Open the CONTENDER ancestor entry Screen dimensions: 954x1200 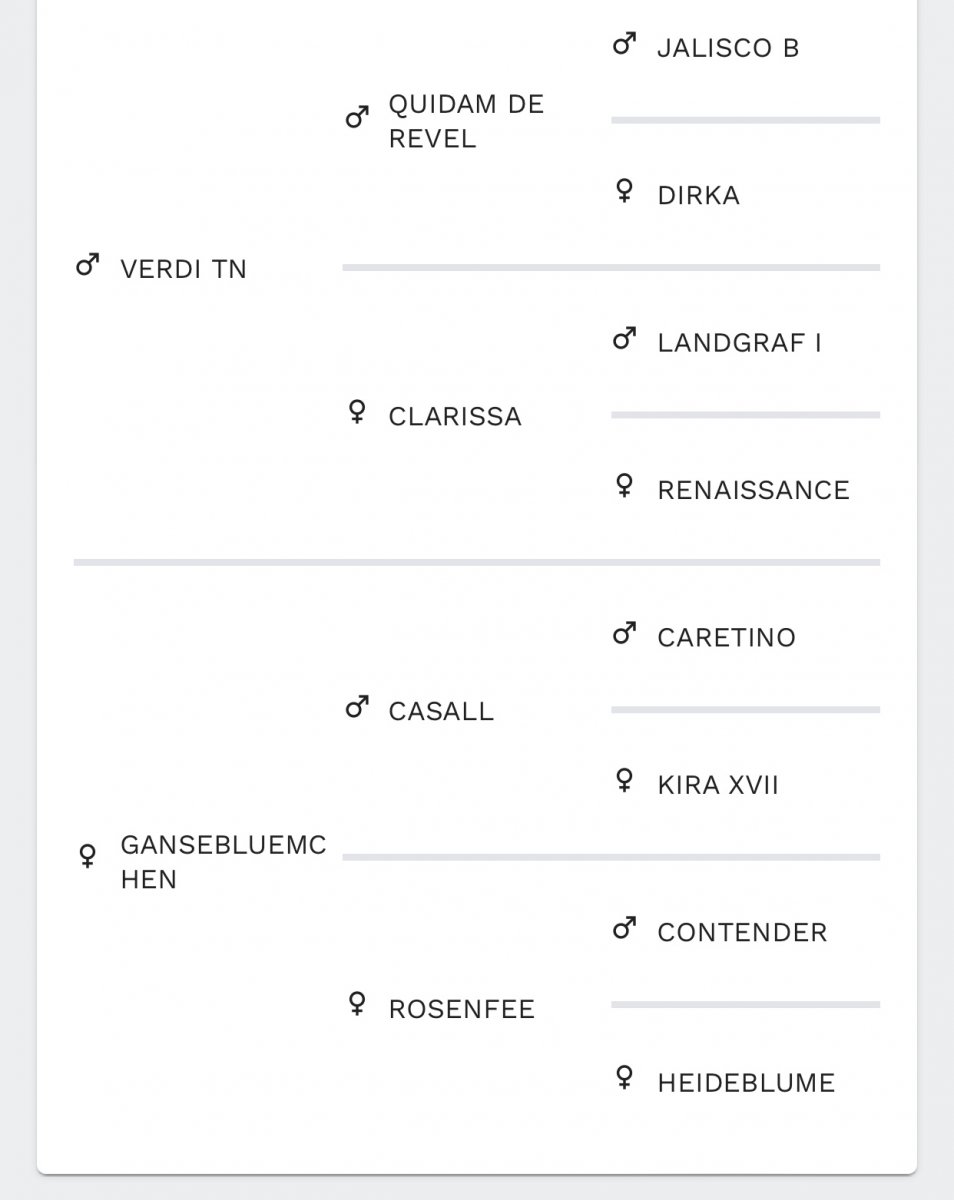point(742,932)
